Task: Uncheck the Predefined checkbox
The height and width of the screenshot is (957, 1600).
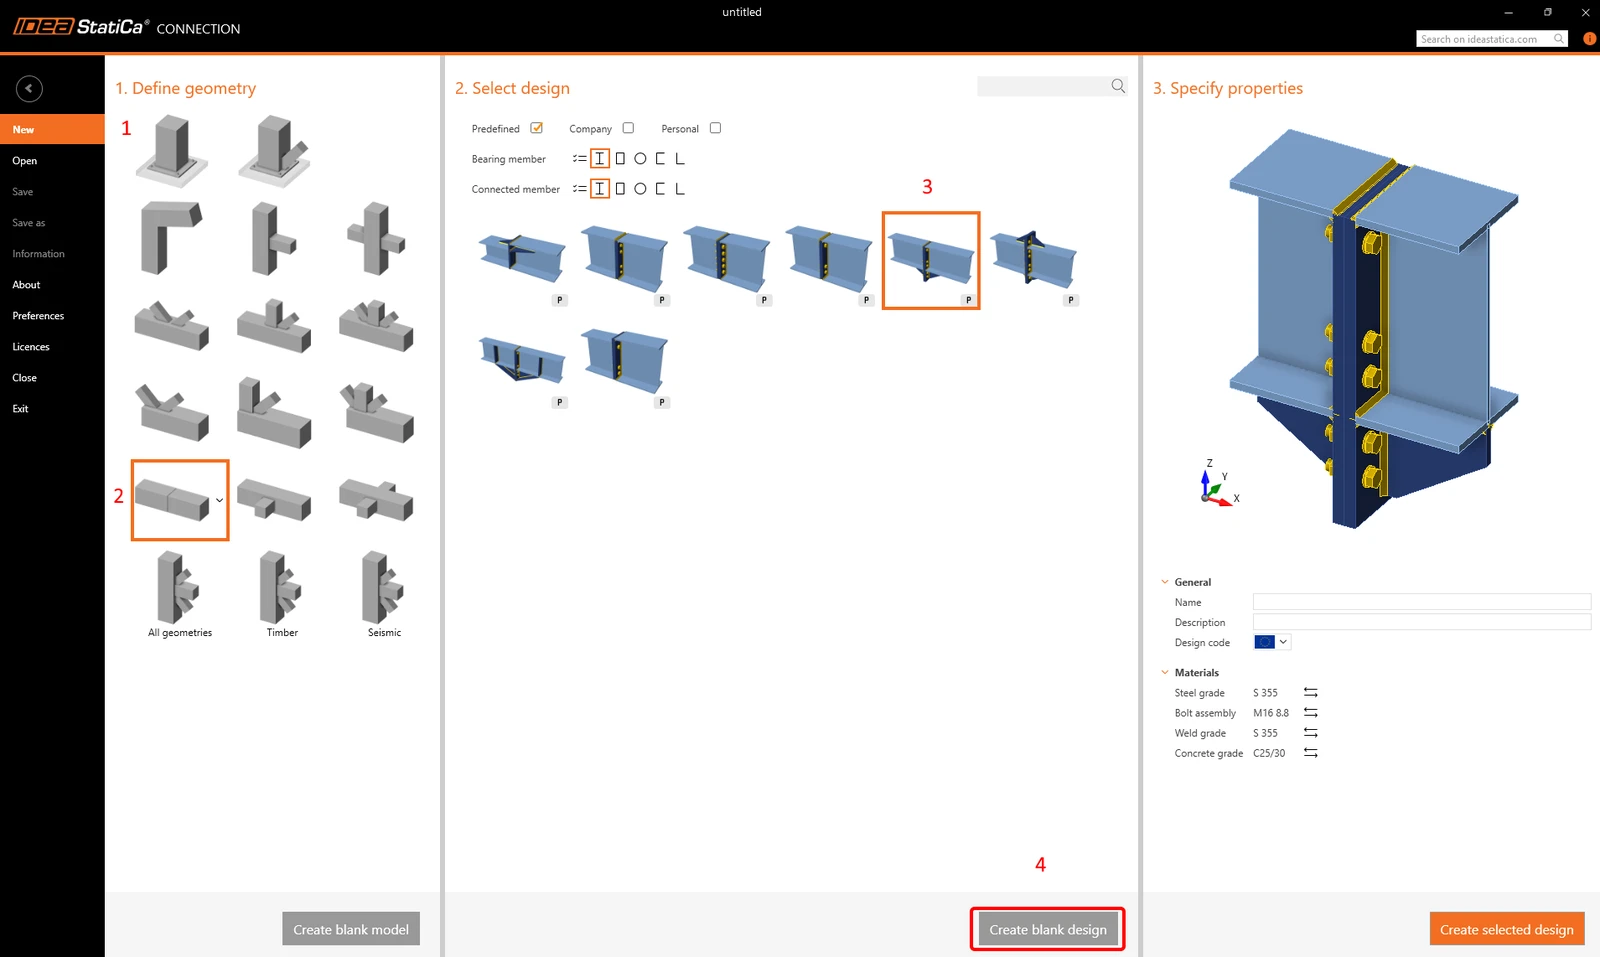Action: [x=537, y=128]
